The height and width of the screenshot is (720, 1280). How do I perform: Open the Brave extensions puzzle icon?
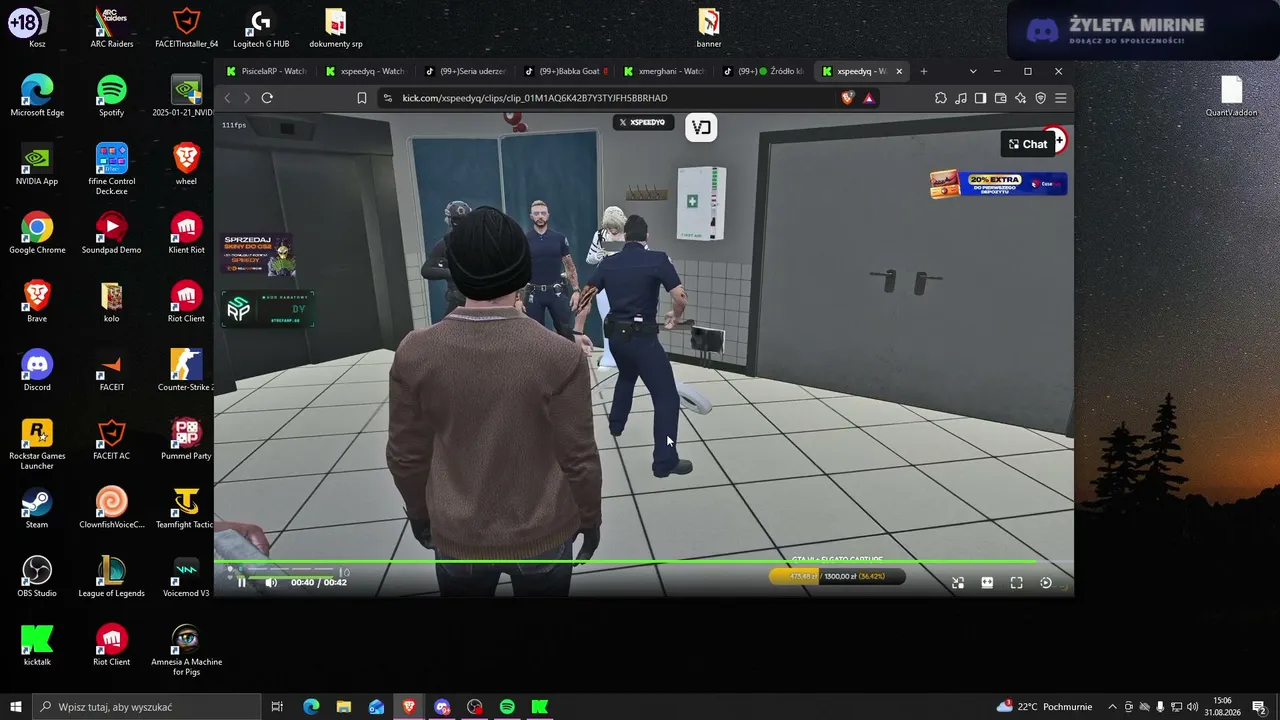click(941, 98)
